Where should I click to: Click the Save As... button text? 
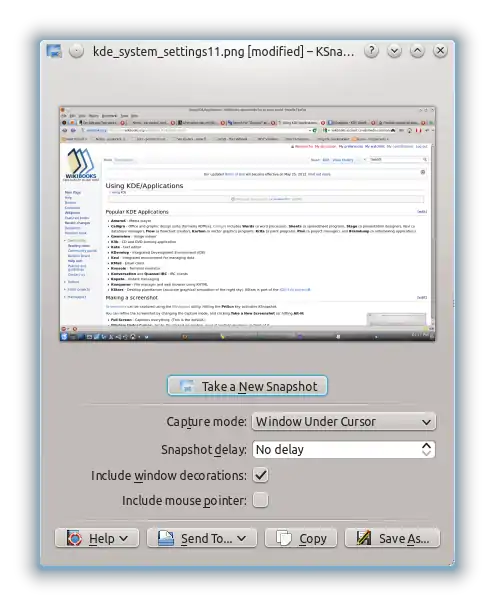click(404, 538)
